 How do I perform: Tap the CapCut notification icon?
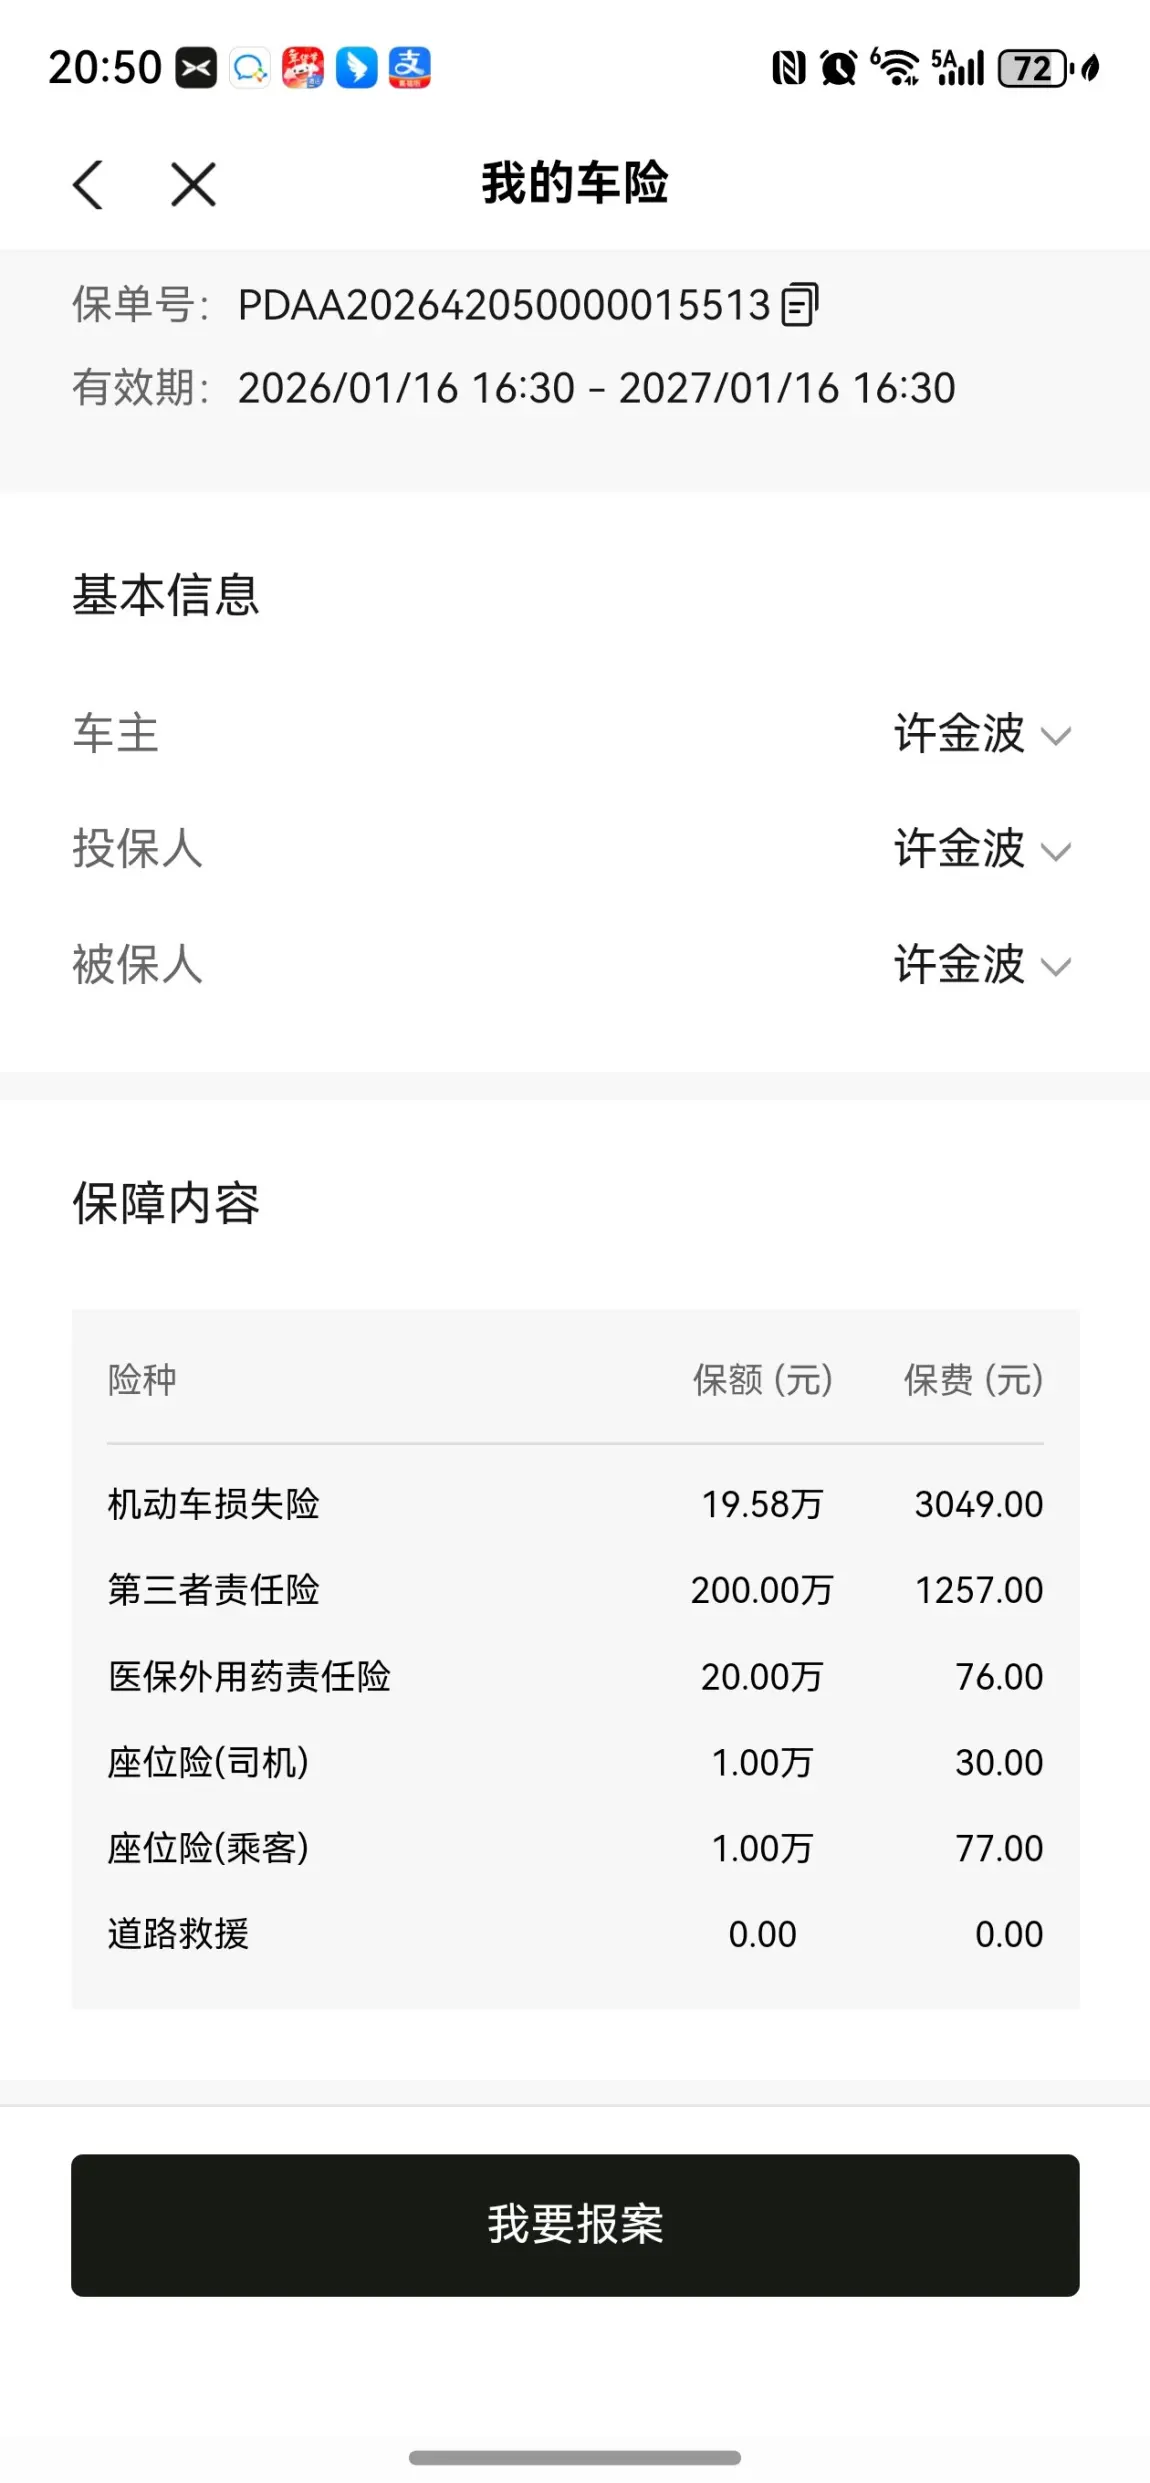(x=196, y=68)
